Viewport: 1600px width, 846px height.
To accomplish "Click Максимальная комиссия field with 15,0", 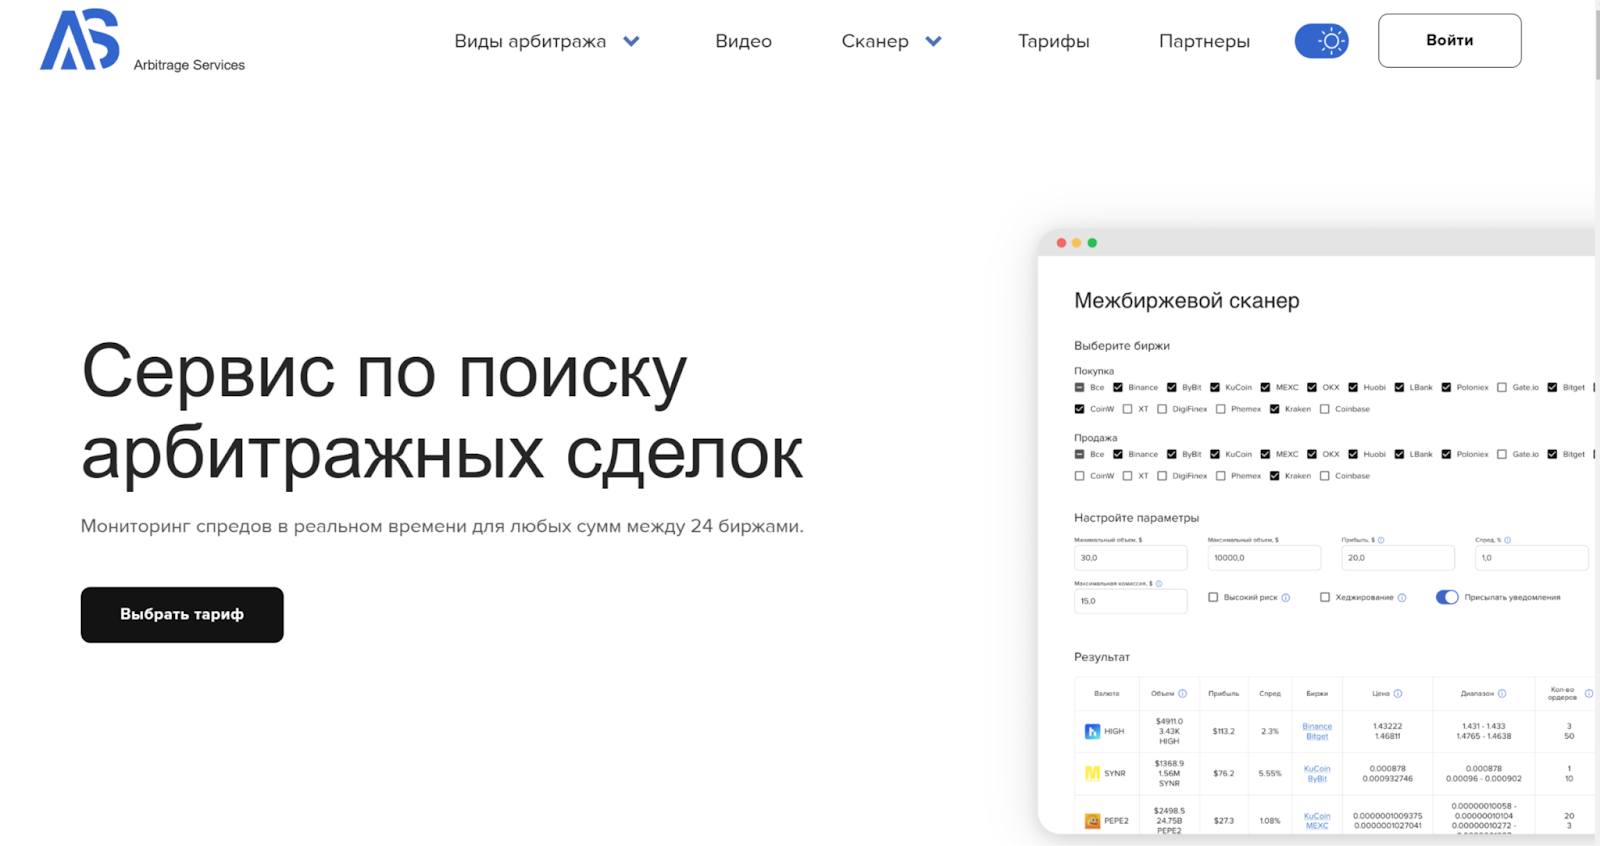I will (1130, 601).
